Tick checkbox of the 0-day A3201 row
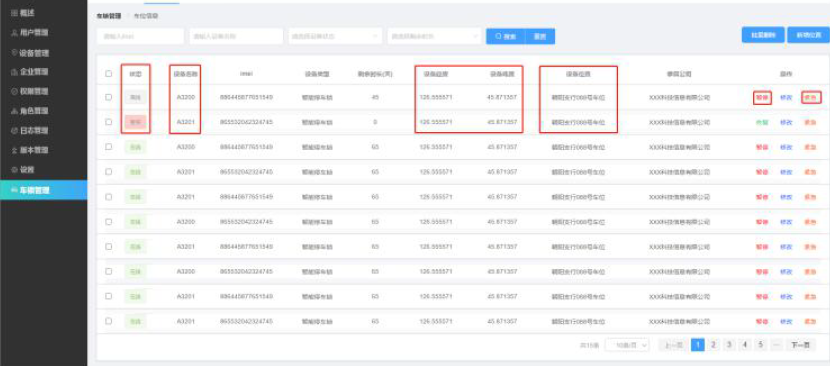This screenshot has width=830, height=366. [109, 122]
